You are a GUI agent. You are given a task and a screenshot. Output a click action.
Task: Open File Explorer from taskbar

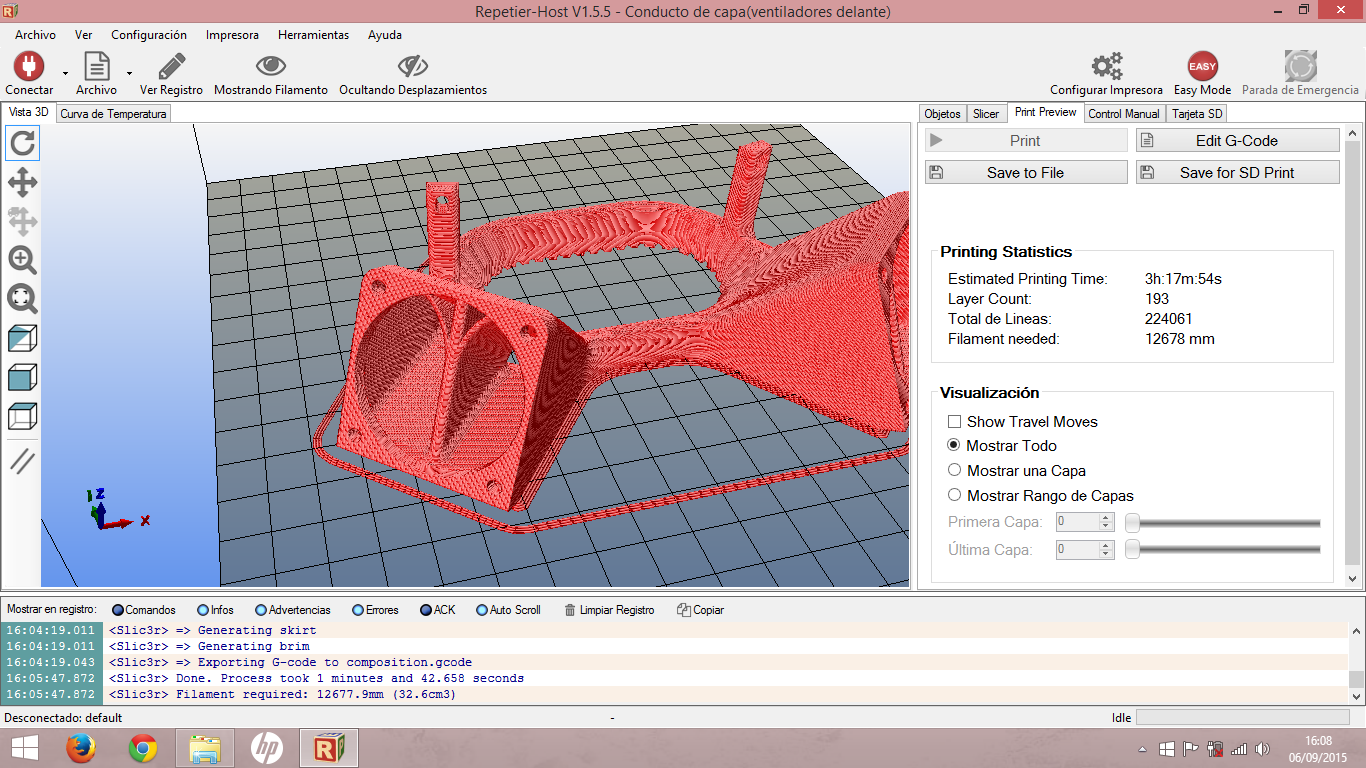205,748
